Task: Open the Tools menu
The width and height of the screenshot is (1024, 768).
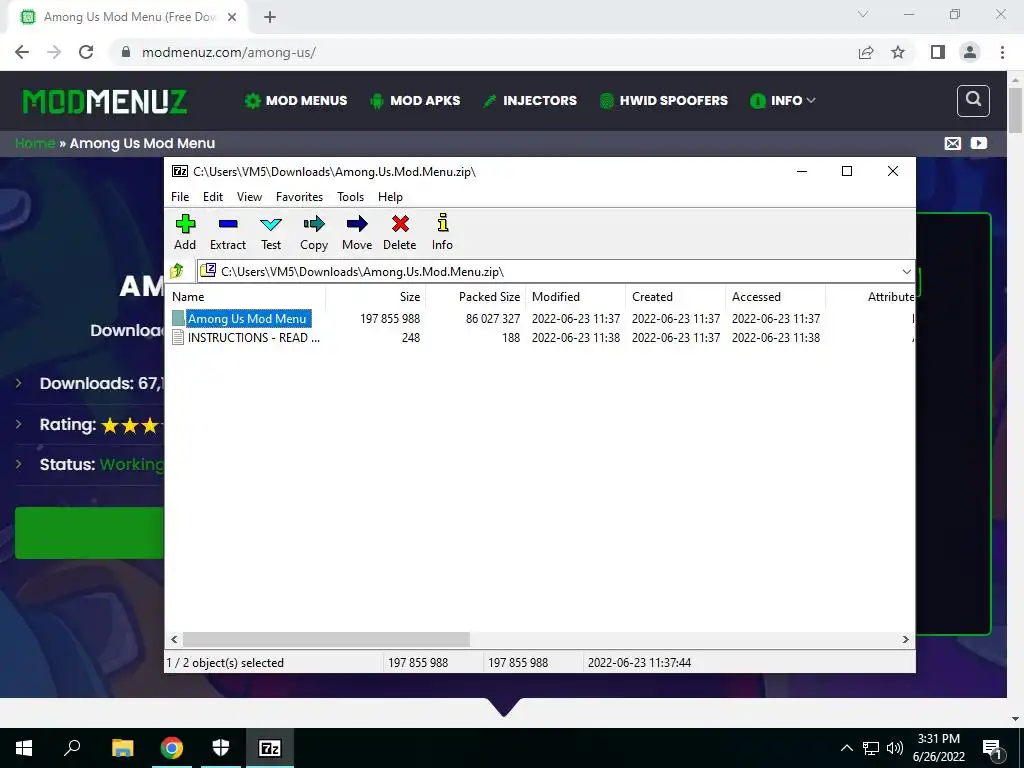Action: [351, 197]
